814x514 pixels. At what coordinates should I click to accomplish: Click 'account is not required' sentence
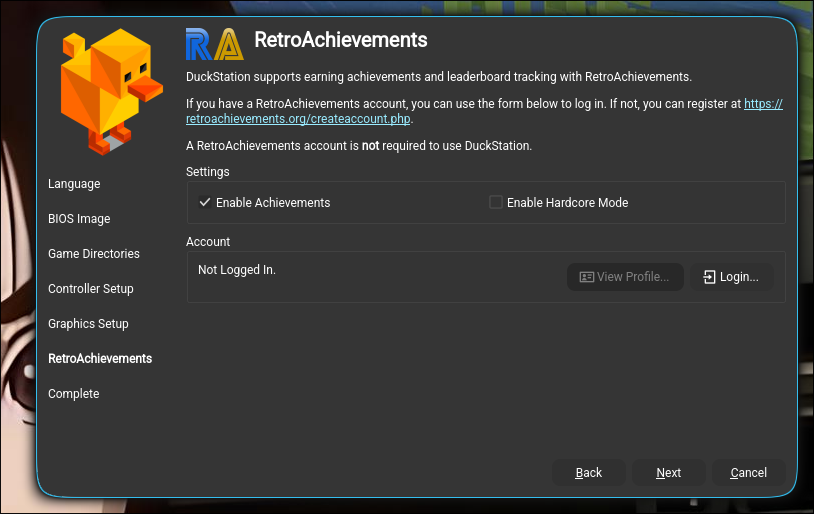click(359, 146)
